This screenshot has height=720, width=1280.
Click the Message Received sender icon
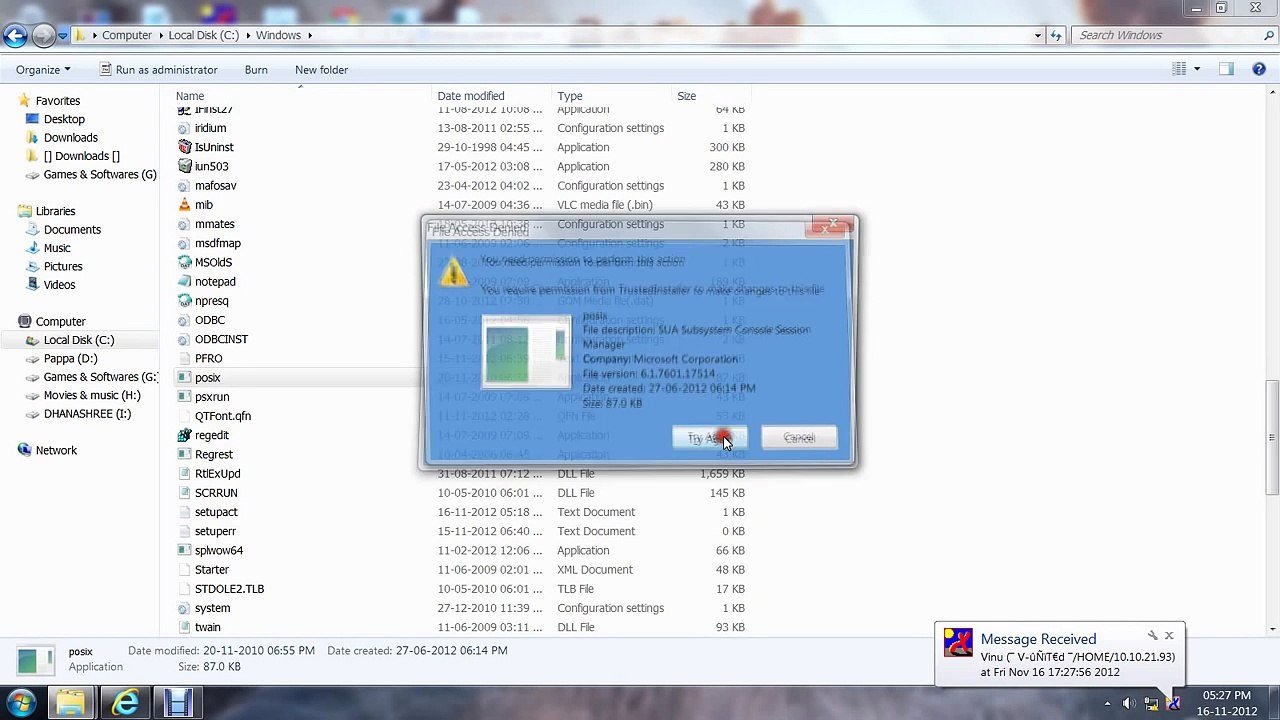tap(958, 643)
